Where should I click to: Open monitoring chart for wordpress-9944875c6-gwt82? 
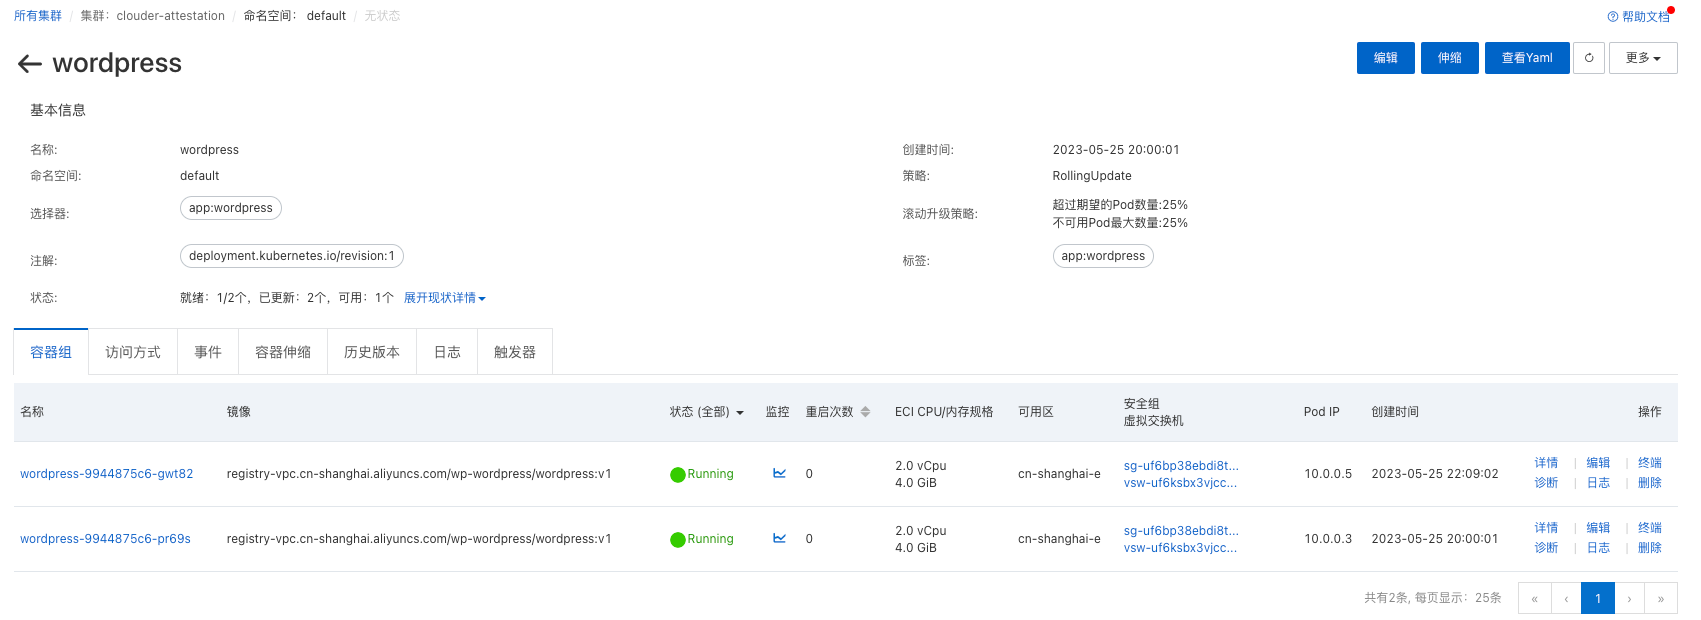click(779, 473)
